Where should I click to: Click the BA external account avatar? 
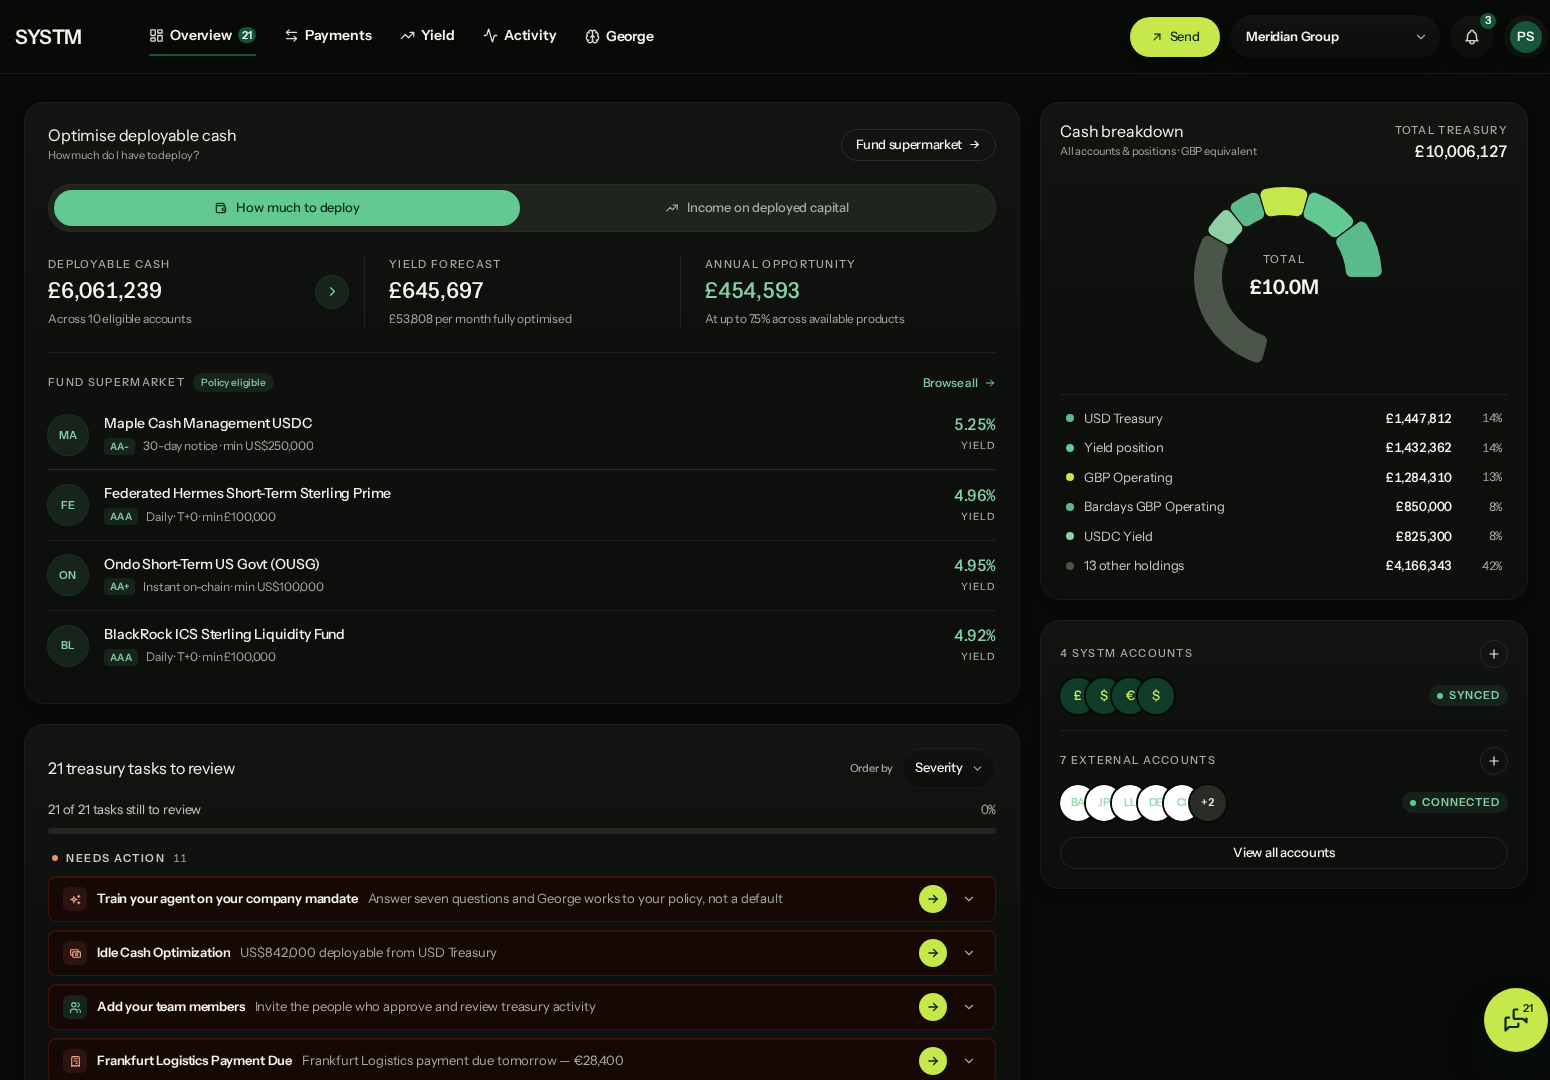coord(1077,803)
